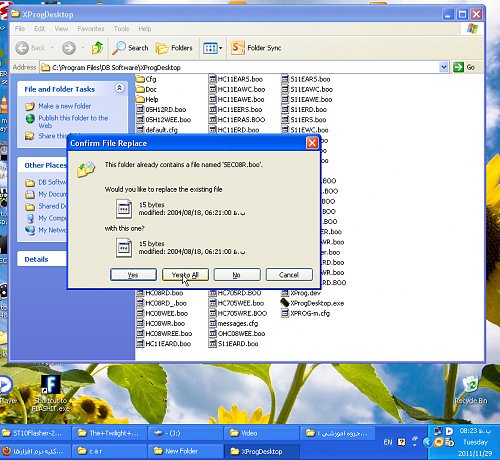The width and height of the screenshot is (500, 460).
Task: Open the Recycle Bin desktop icon
Action: coord(471,390)
